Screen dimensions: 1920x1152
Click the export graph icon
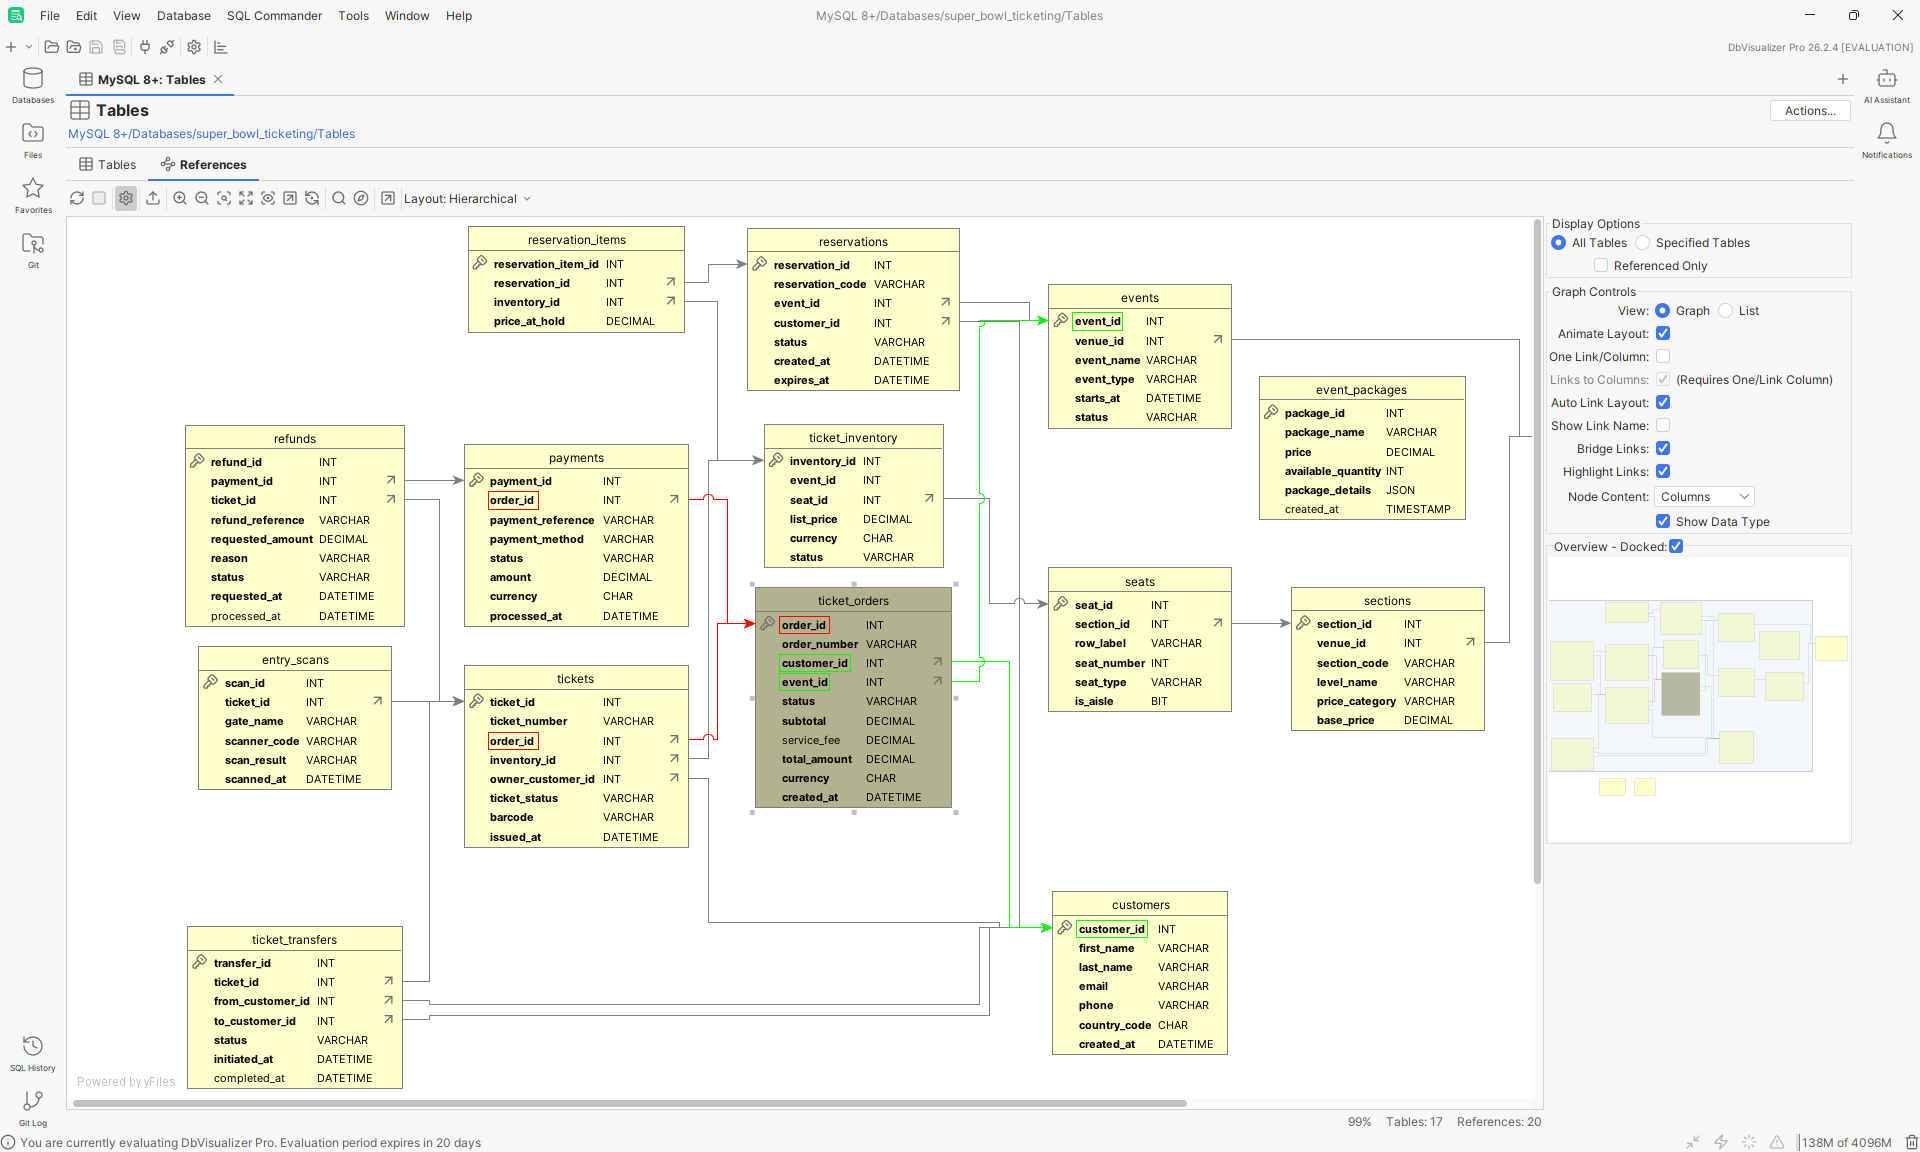click(153, 198)
